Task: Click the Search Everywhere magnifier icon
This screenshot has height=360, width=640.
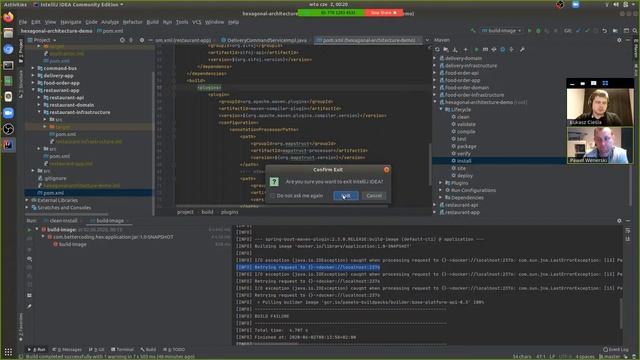Action: click(x=635, y=31)
